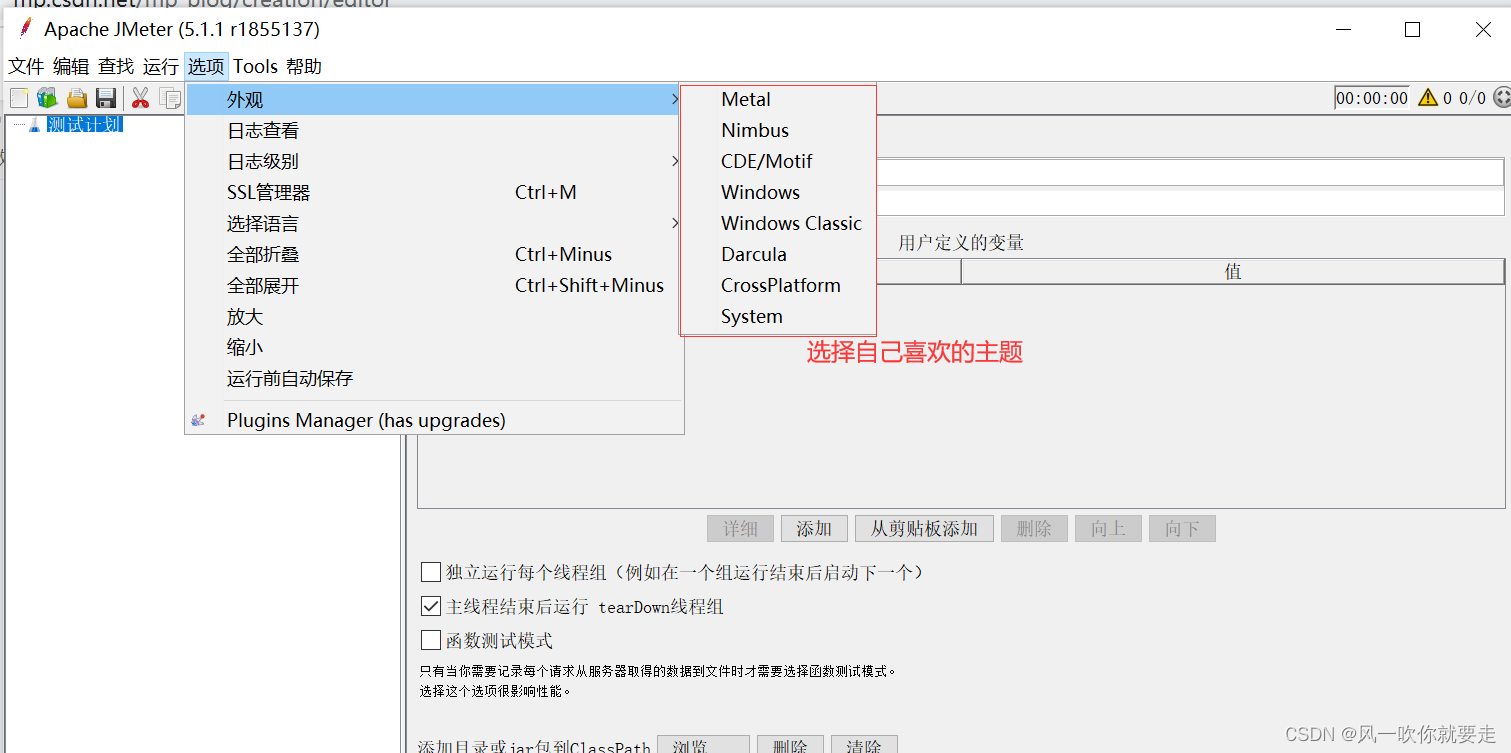Click the 清除 classpath button
Screen dimensions: 1511x753
(864, 745)
